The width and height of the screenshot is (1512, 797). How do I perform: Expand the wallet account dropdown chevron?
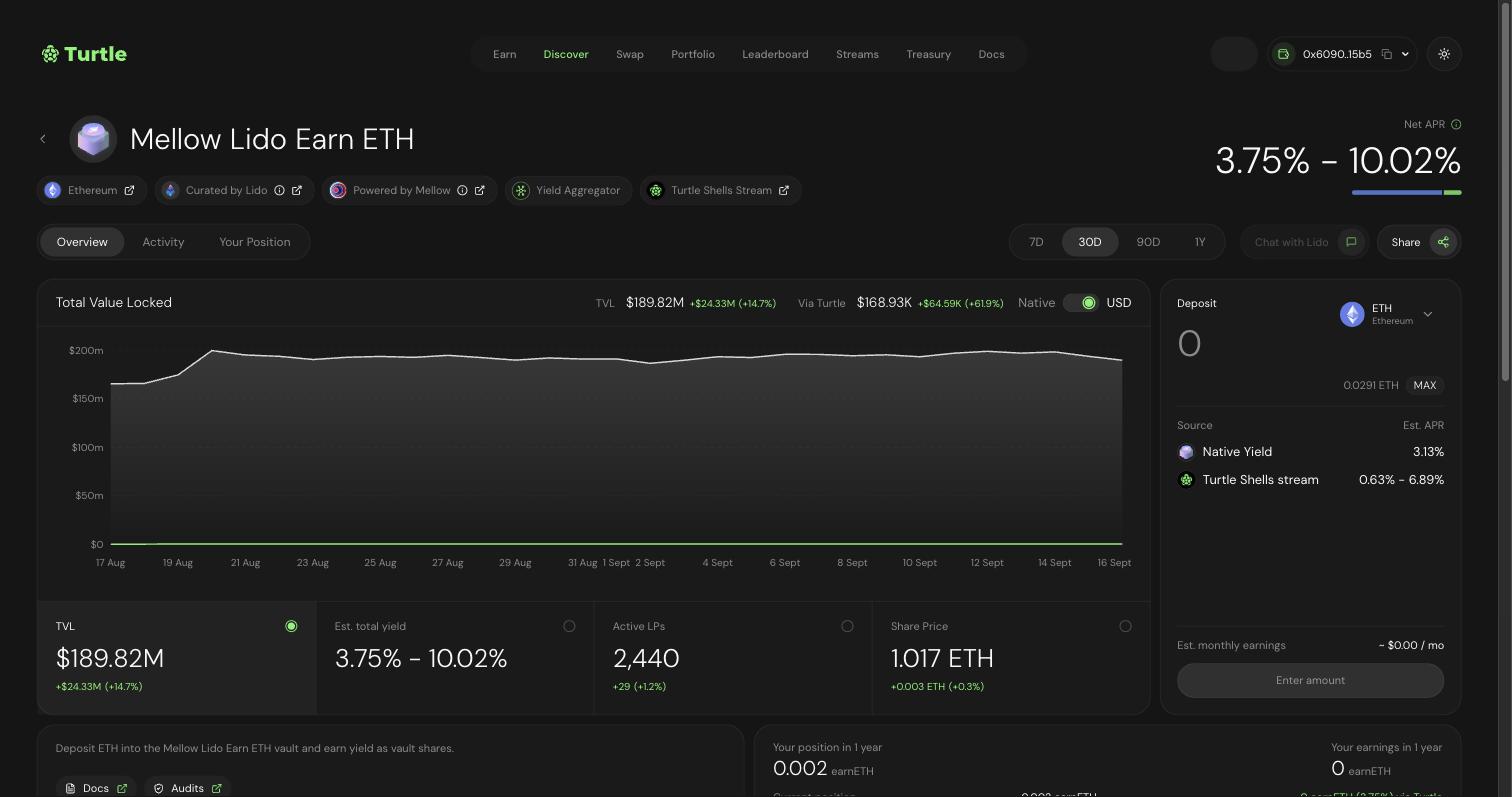coord(1405,54)
